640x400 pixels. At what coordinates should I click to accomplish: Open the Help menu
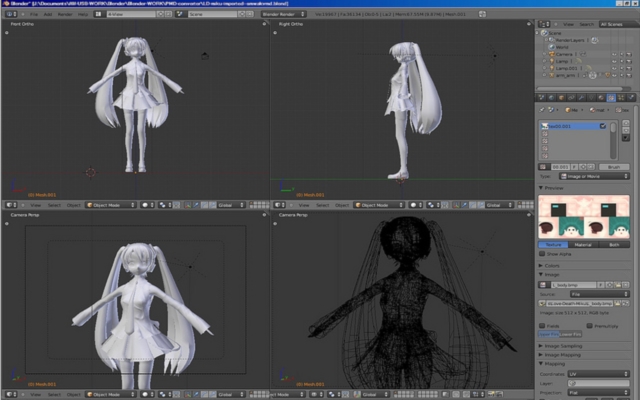tap(83, 14)
